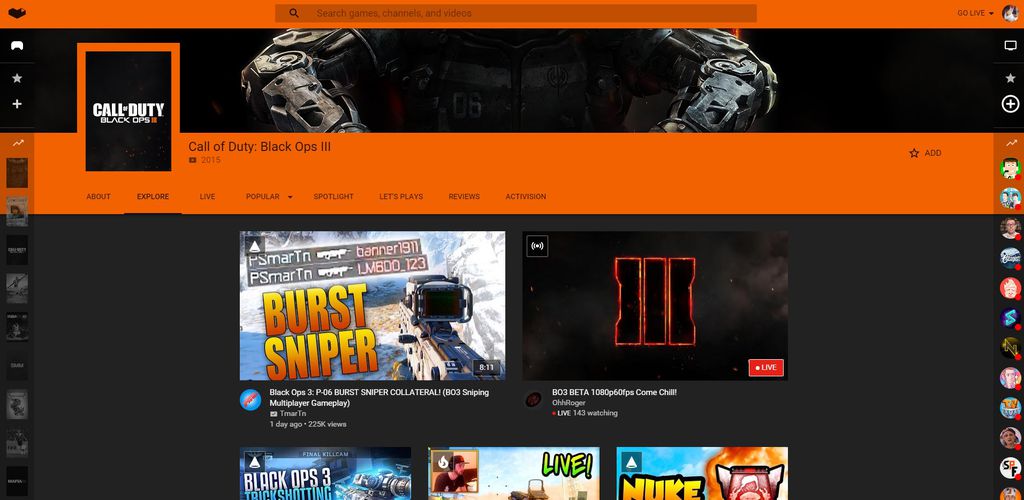Select the blue 'S' logo channel avatar
1024x500 pixels.
pos(1010,318)
